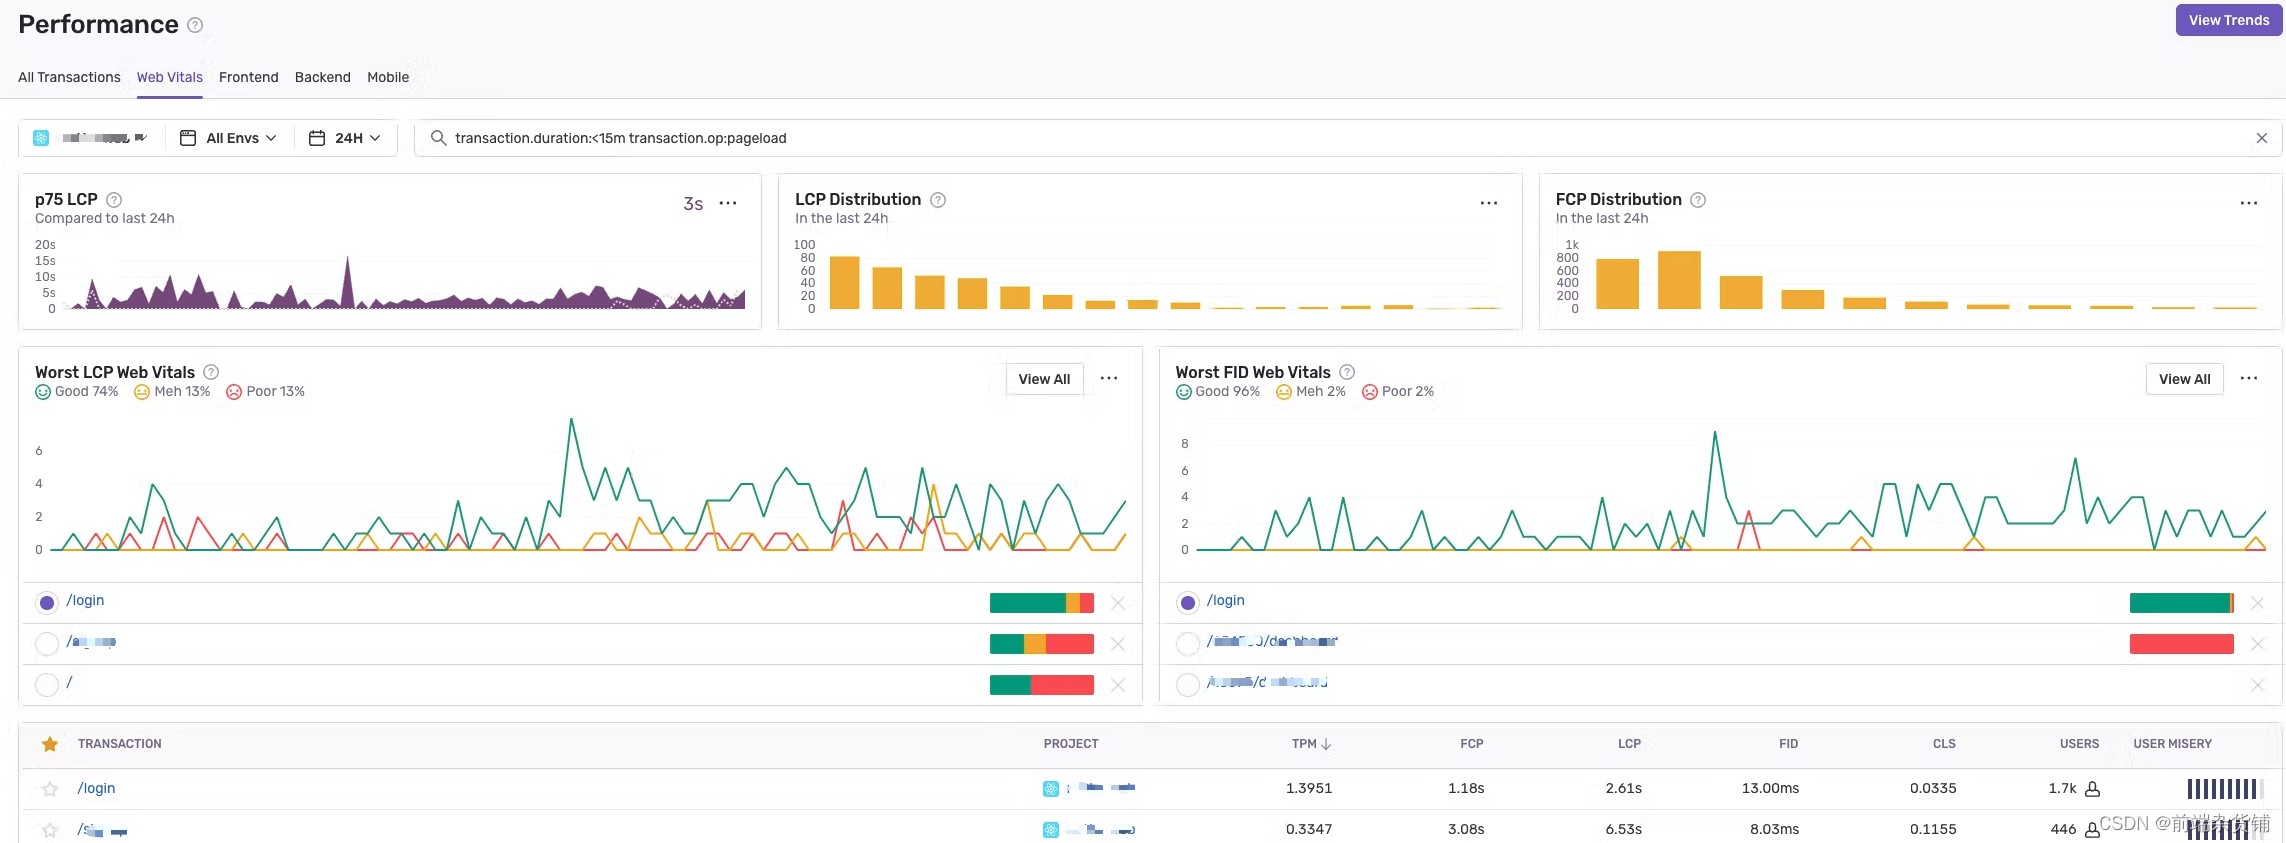Screen dimensions: 2286x843
Task: Click the FID column header
Action: [1788, 744]
